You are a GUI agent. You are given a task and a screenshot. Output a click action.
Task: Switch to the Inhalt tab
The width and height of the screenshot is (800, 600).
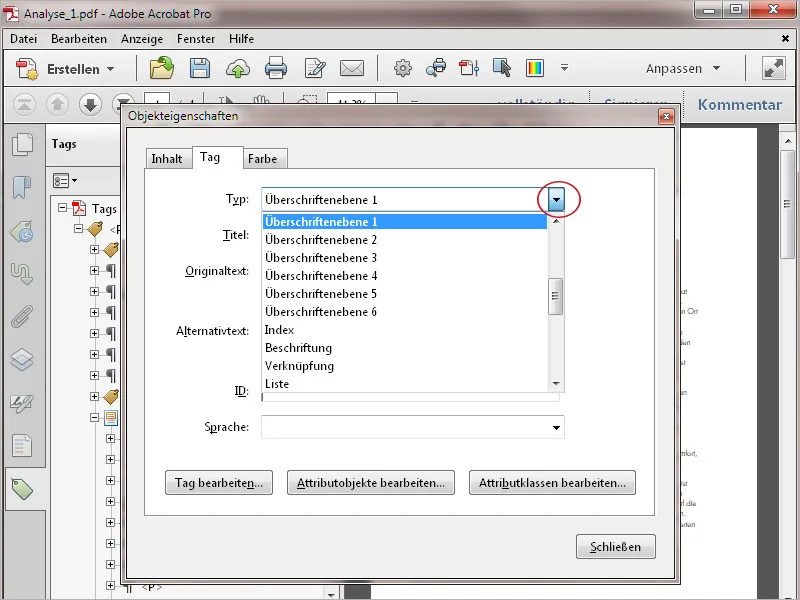coord(167,159)
